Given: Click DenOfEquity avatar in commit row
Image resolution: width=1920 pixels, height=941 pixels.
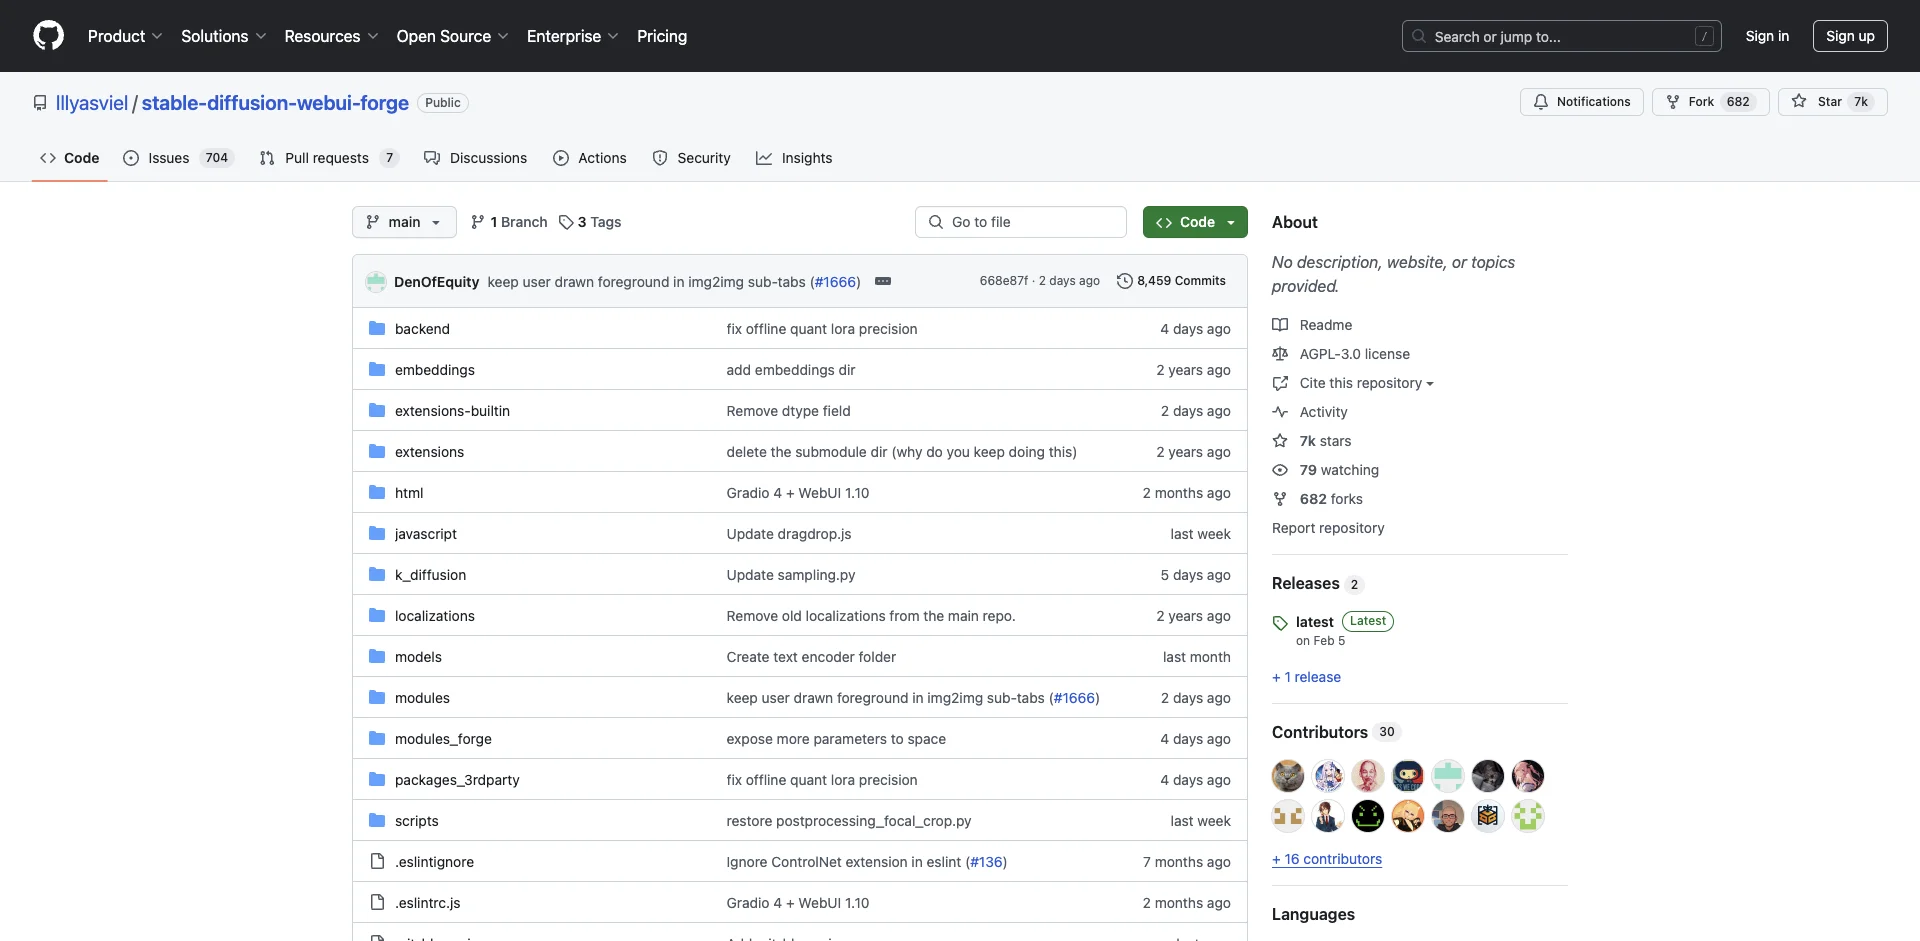Looking at the screenshot, I should [x=376, y=282].
